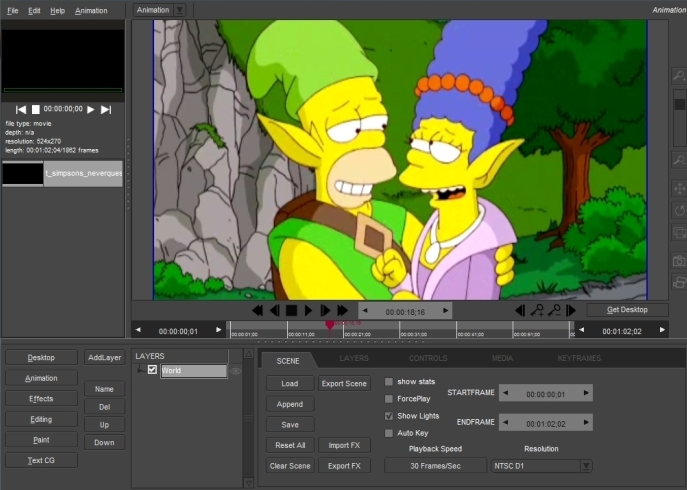Viewport: 687px width, 490px height.
Task: Select the pan/move view icon
Action: coord(679,187)
